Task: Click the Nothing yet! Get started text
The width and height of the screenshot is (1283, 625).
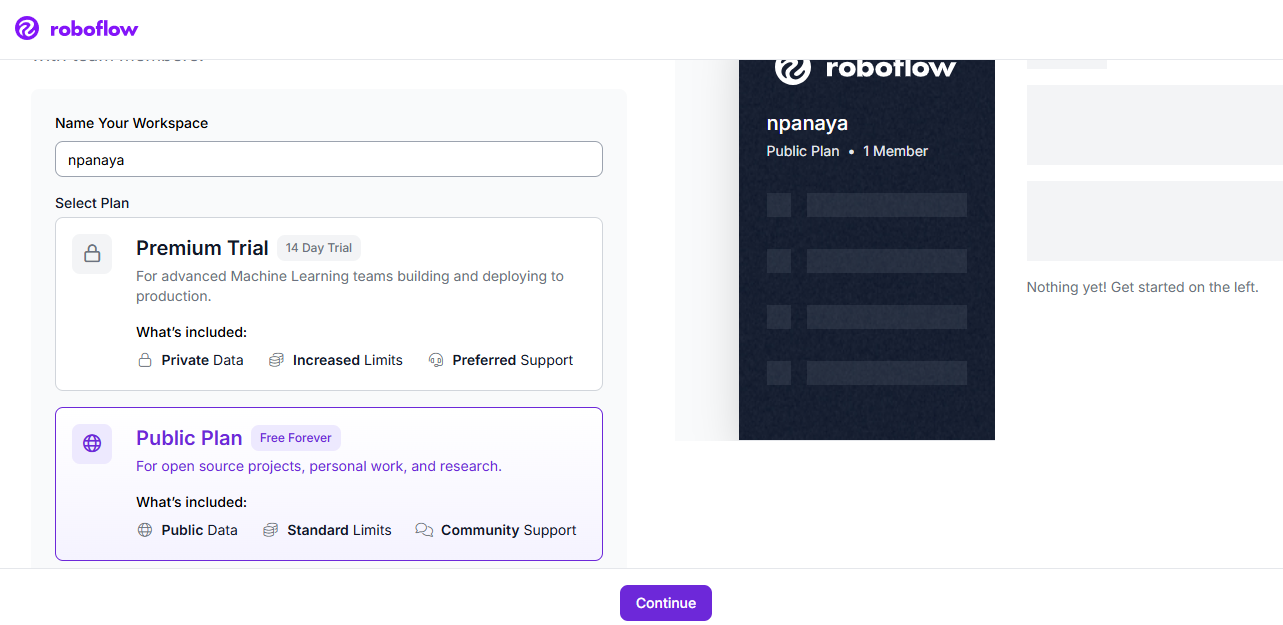Action: point(1142,287)
